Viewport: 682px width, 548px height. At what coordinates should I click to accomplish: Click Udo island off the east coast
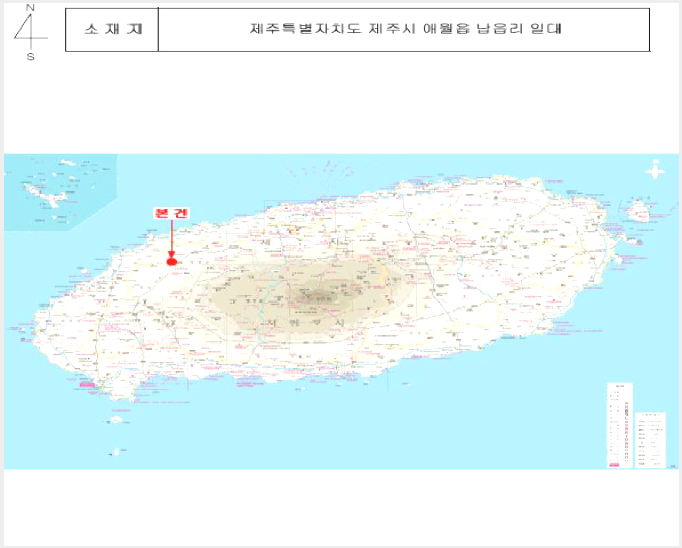[638, 211]
